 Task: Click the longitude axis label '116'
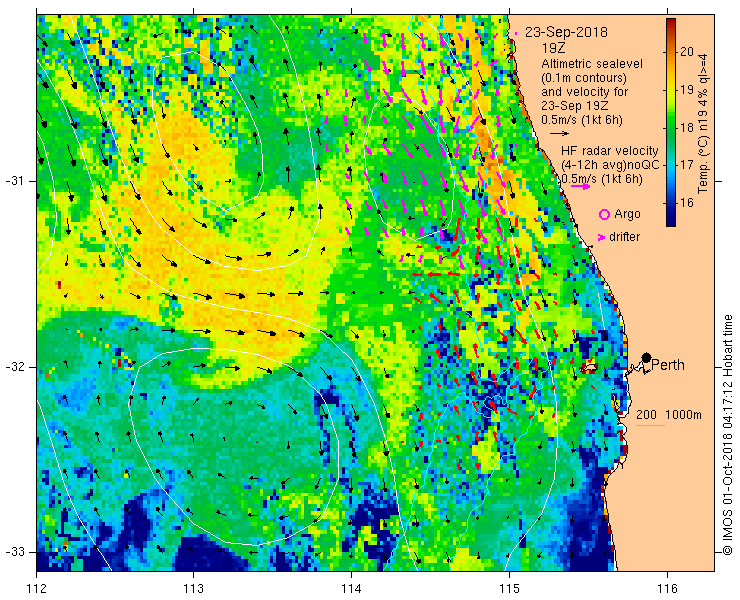pos(667,589)
